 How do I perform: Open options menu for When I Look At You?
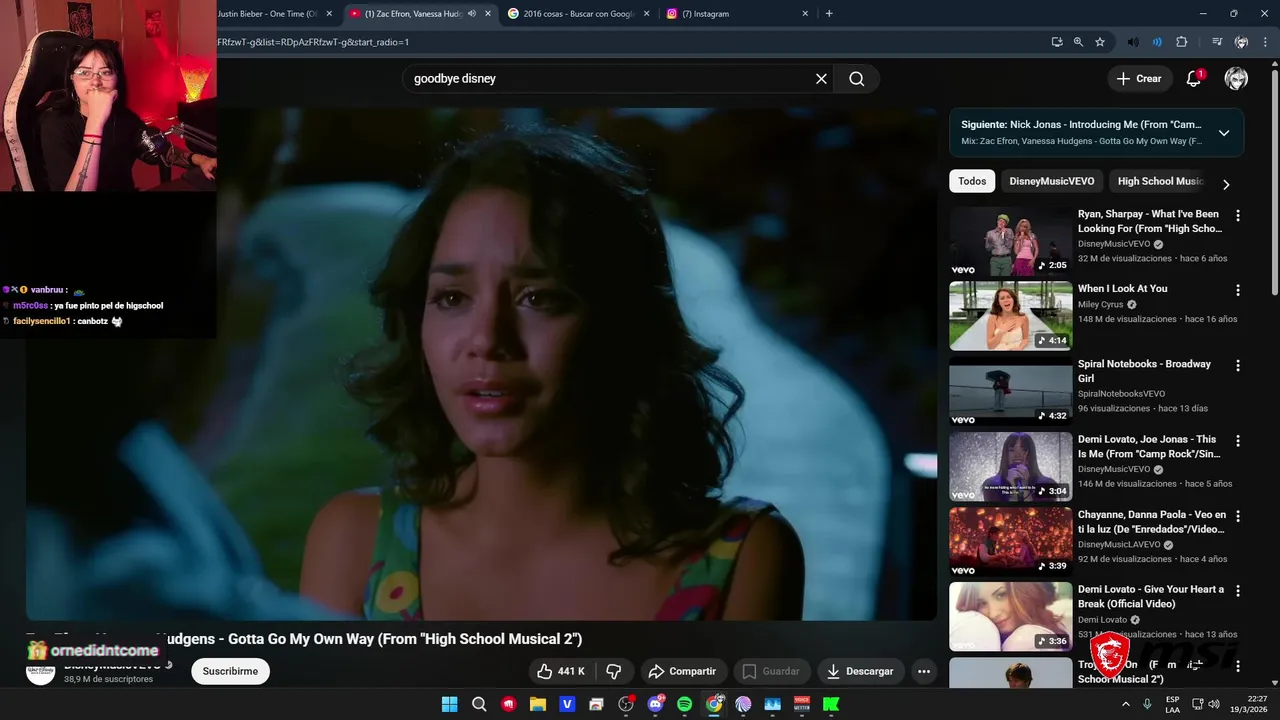point(1238,291)
